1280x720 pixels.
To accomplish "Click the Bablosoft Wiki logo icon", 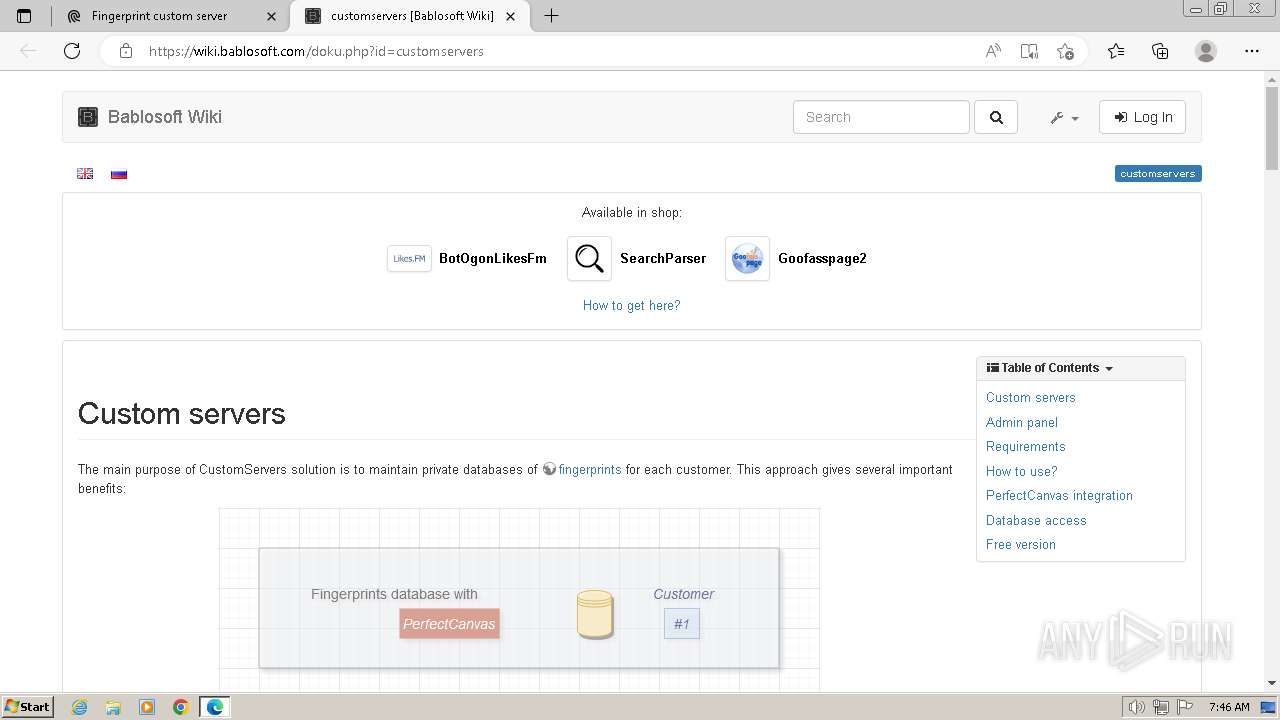I will [x=88, y=117].
